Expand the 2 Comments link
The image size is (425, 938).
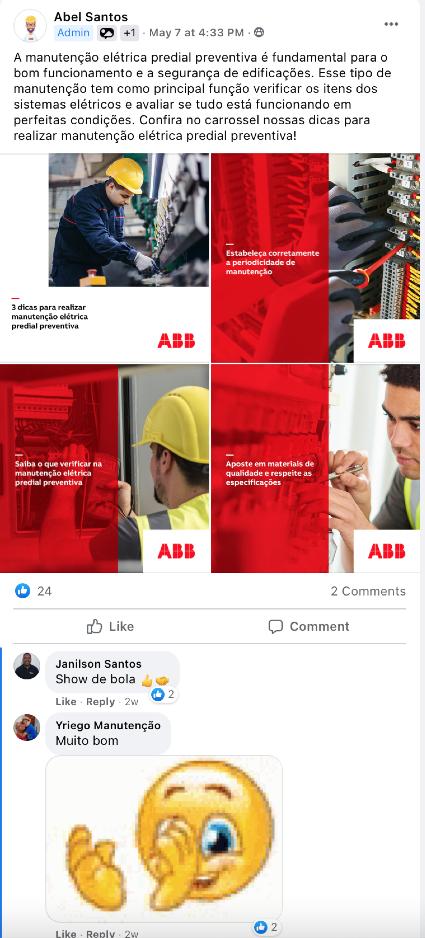pos(368,591)
